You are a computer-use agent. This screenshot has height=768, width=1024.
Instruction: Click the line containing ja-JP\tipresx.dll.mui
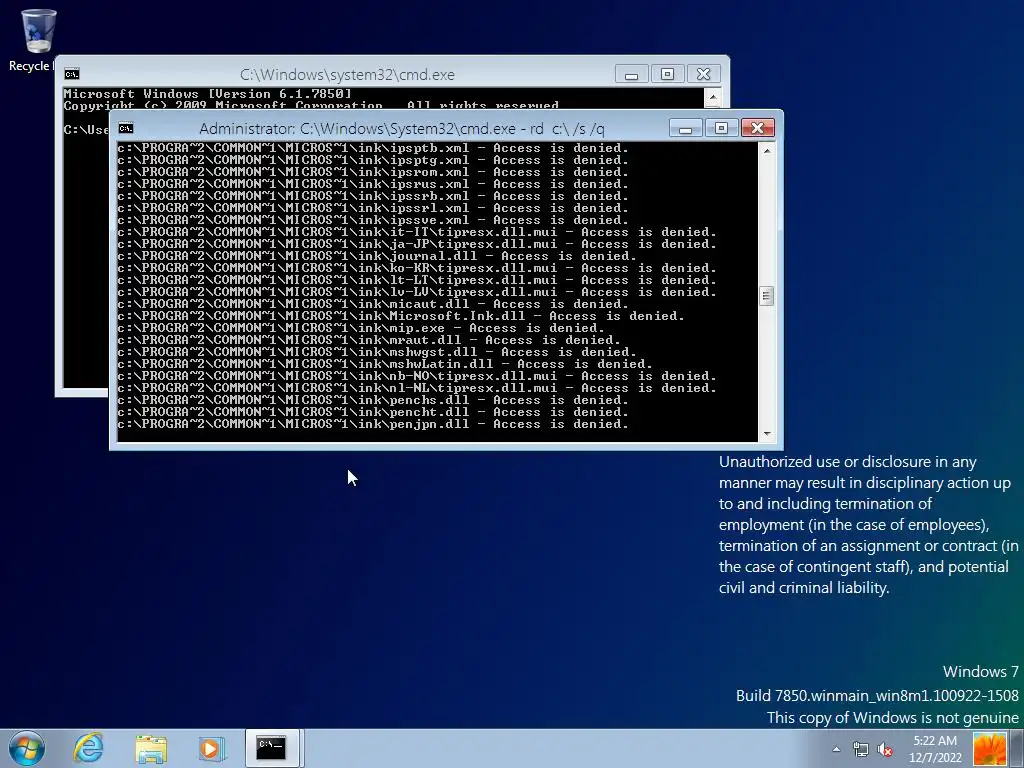tap(417, 244)
